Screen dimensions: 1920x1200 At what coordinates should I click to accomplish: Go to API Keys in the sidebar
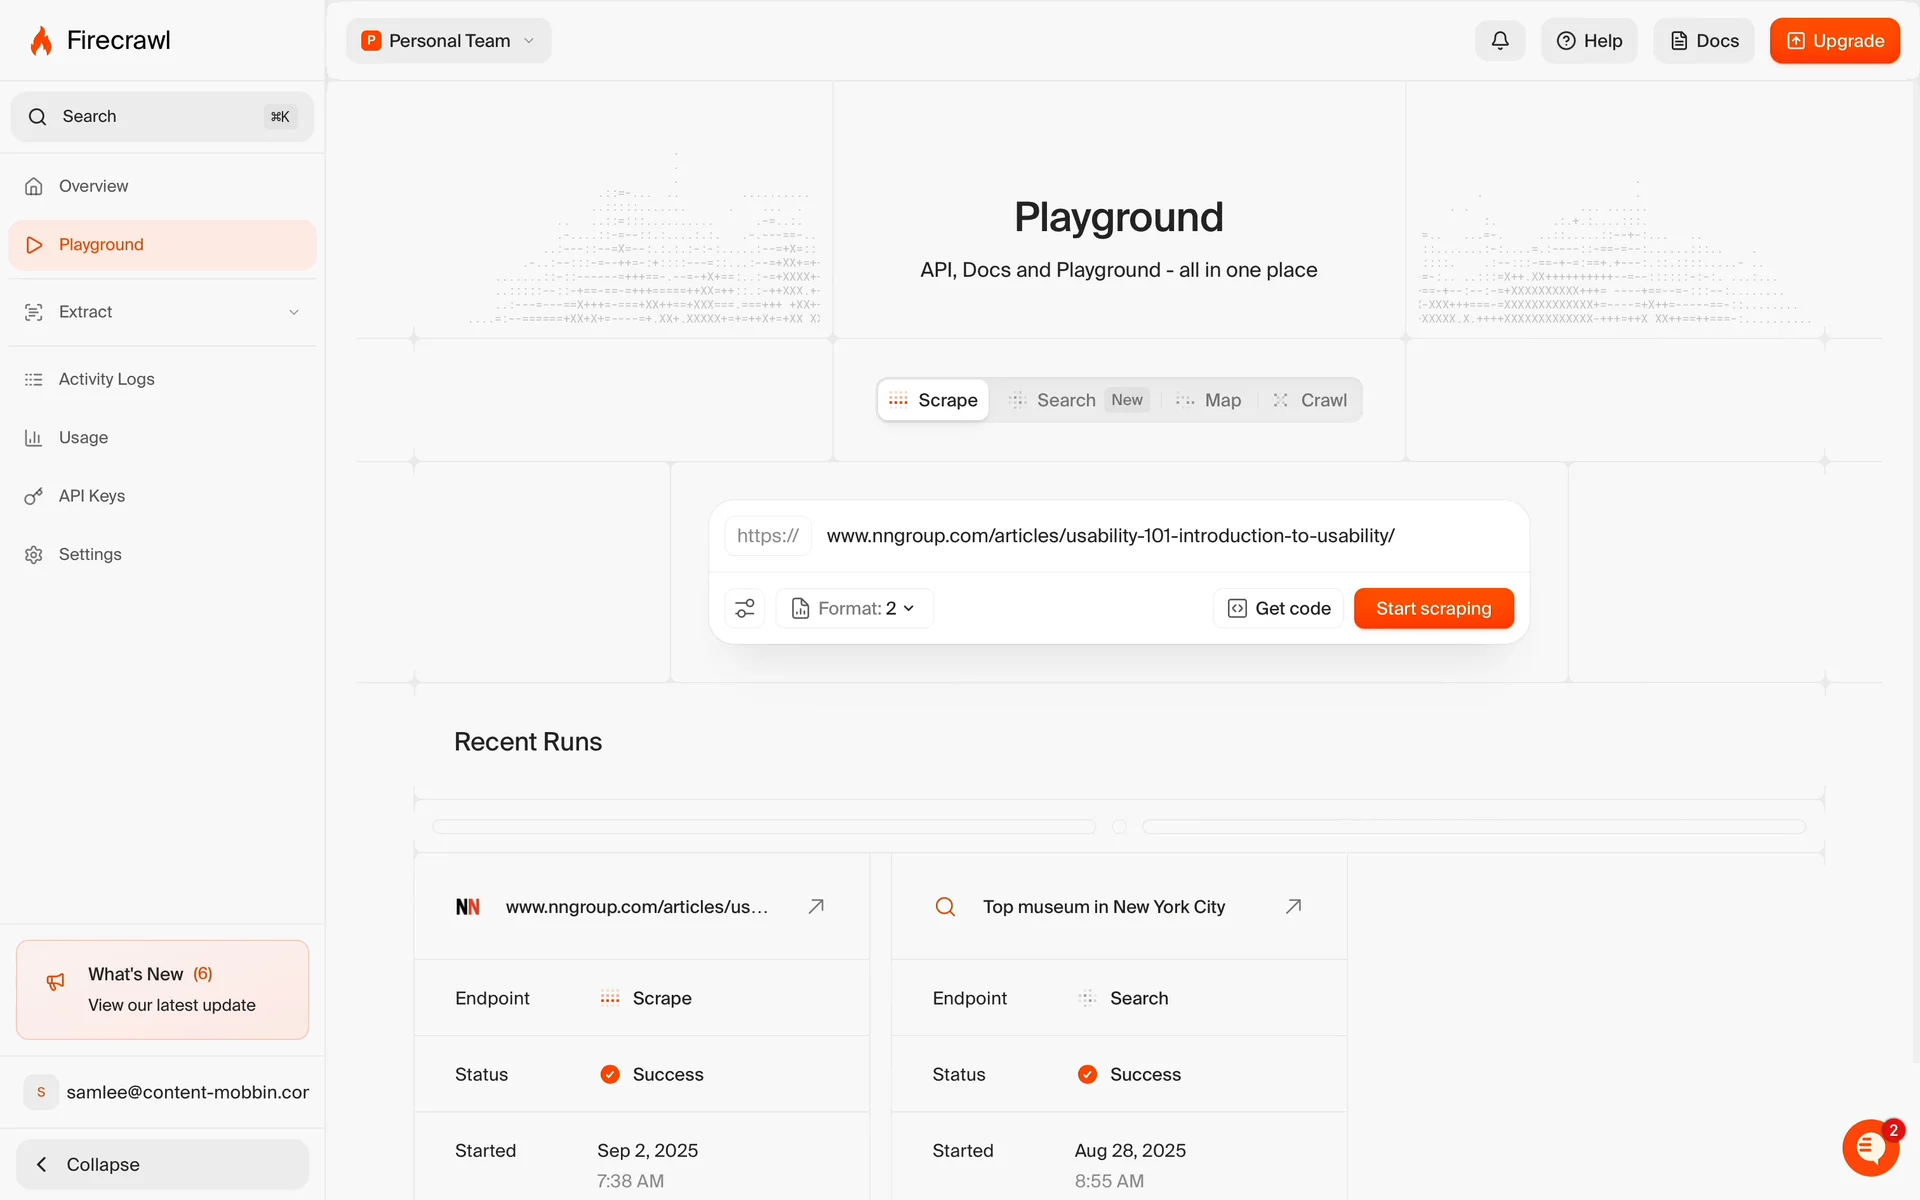[91, 496]
